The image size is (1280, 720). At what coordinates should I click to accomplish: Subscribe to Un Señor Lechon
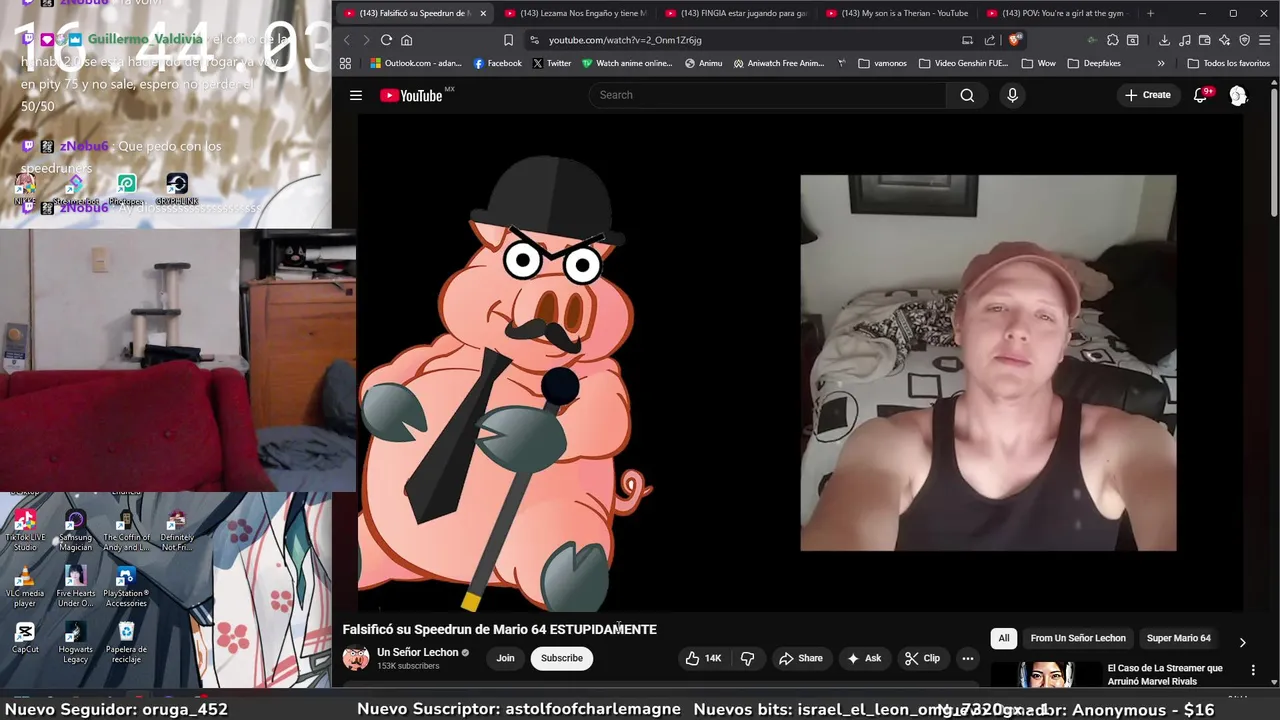(x=561, y=658)
